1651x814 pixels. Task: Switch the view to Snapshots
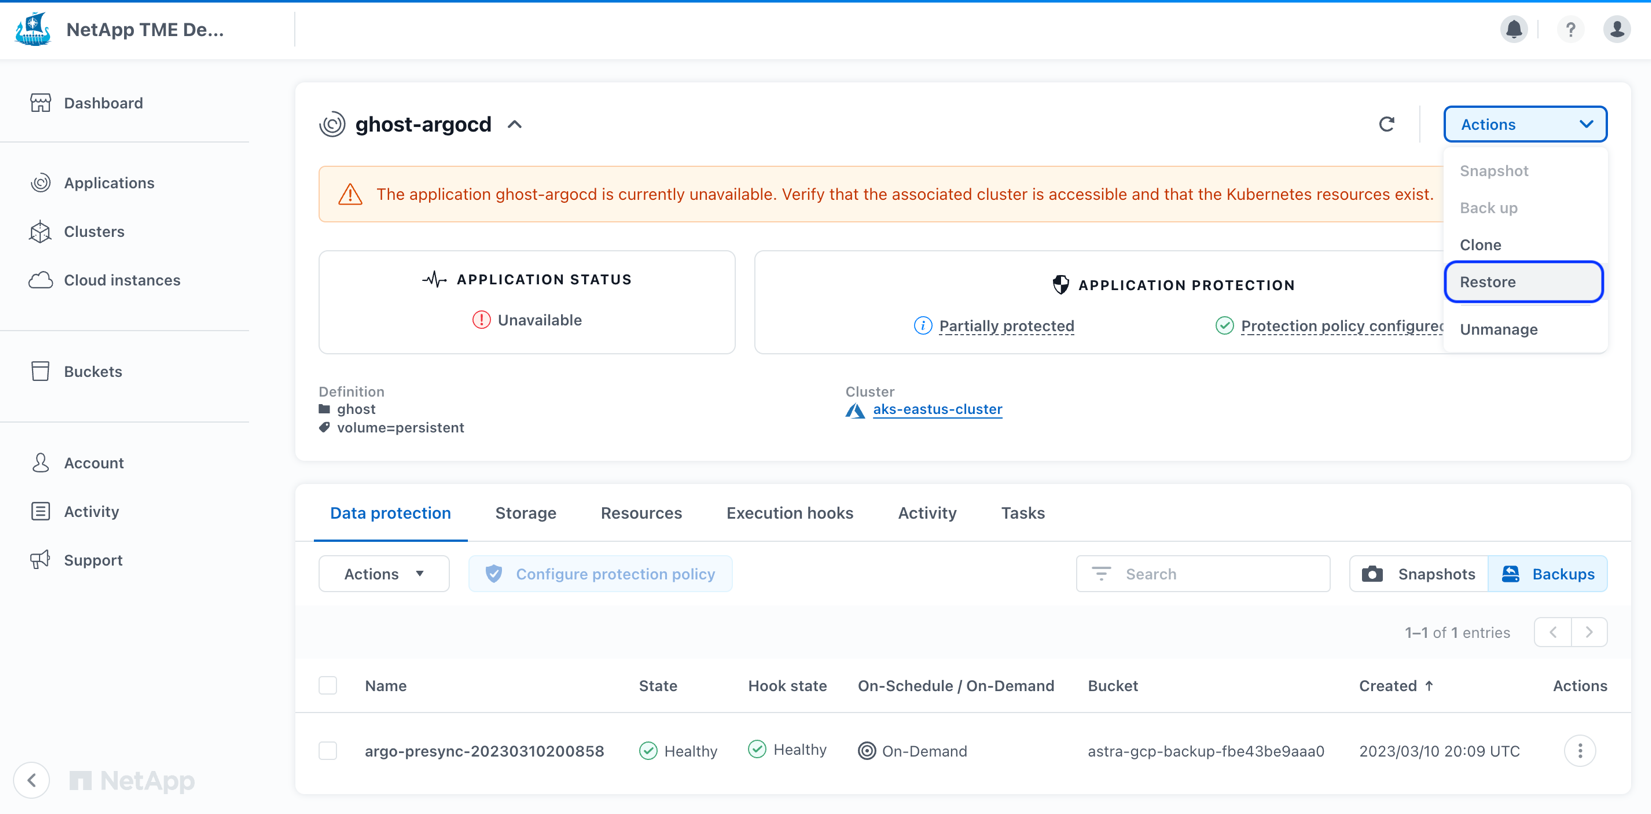1419,574
